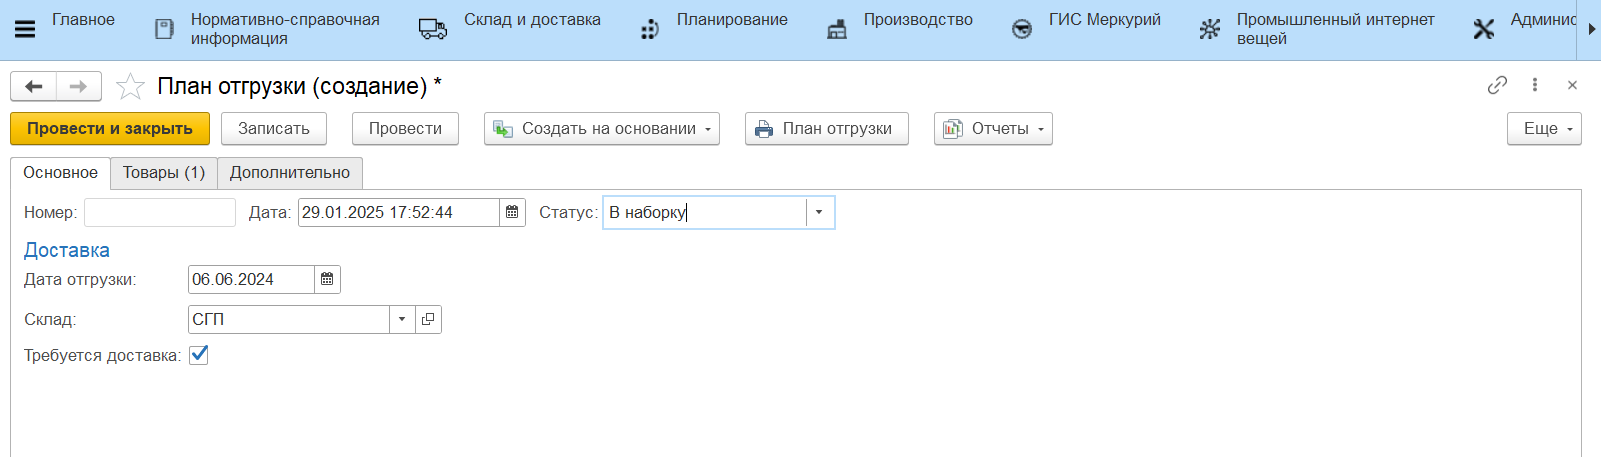
Task: Open calendar picker for Дата field
Action: click(x=512, y=212)
